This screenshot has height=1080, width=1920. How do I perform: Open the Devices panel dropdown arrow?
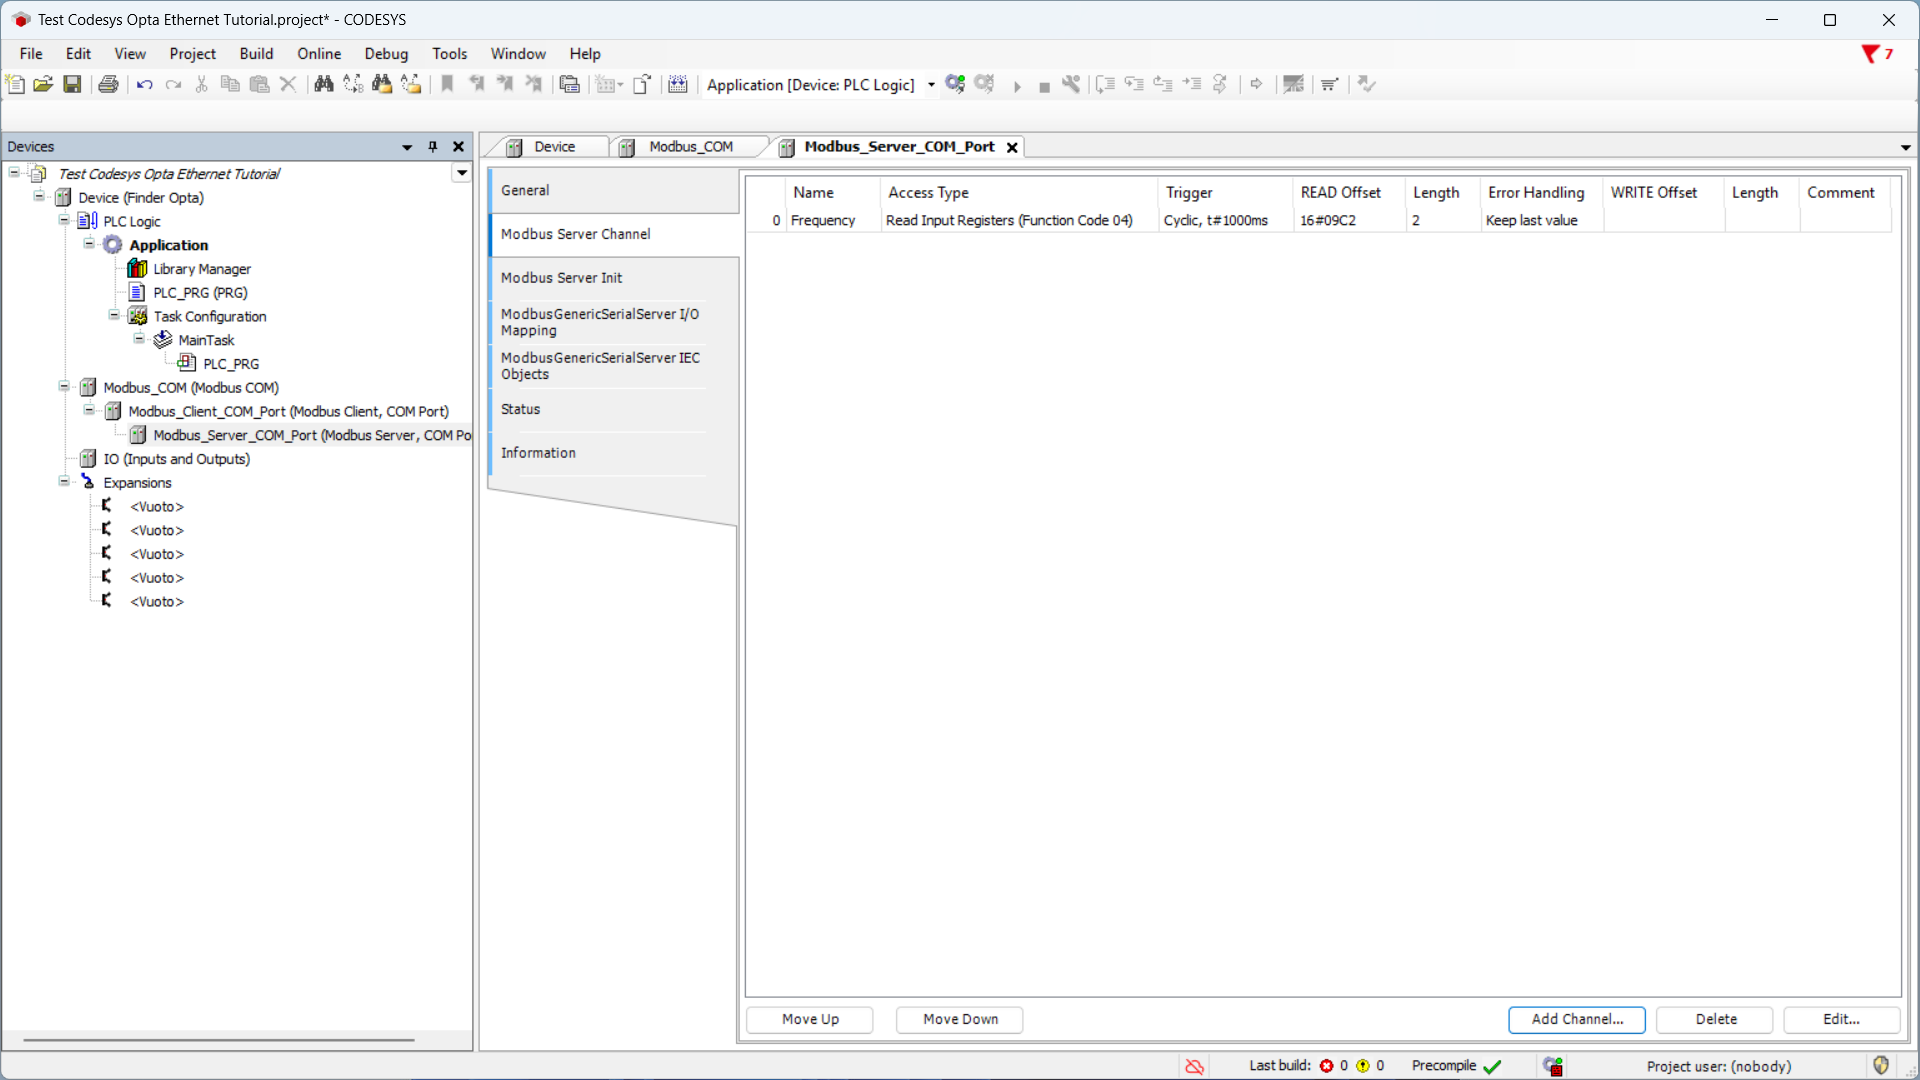point(407,147)
